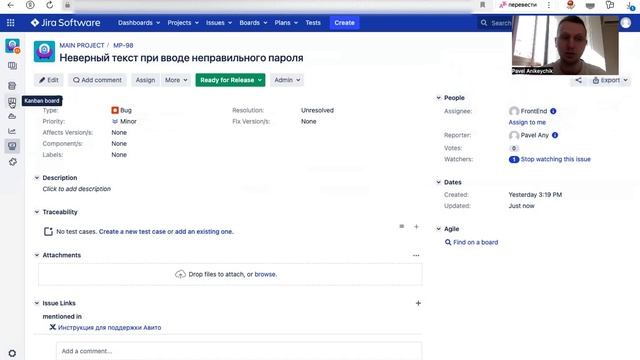Collapse the Issue Links section
Viewport: 640px width, 360px height.
click(37, 303)
